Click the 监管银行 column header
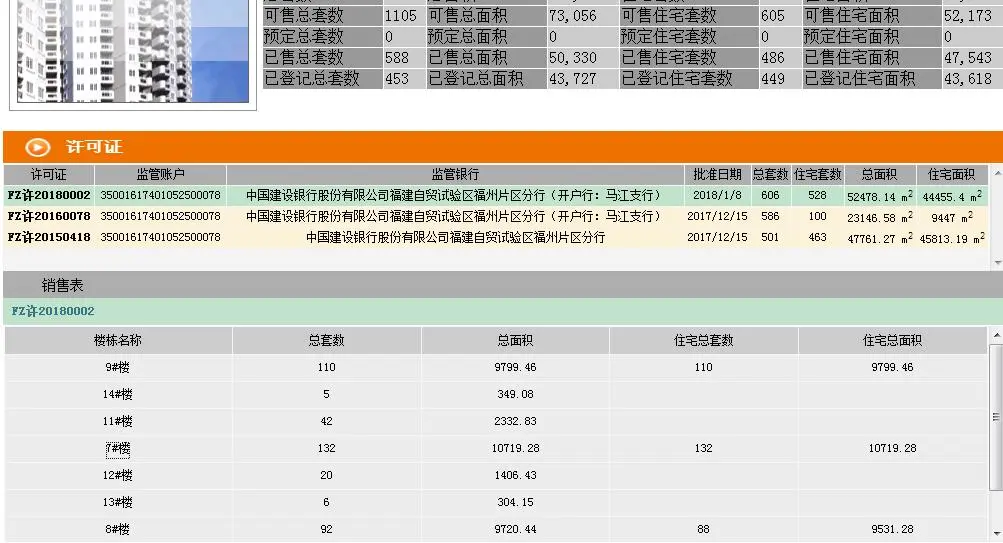Screen dimensions: 1003x543 [x=455, y=175]
